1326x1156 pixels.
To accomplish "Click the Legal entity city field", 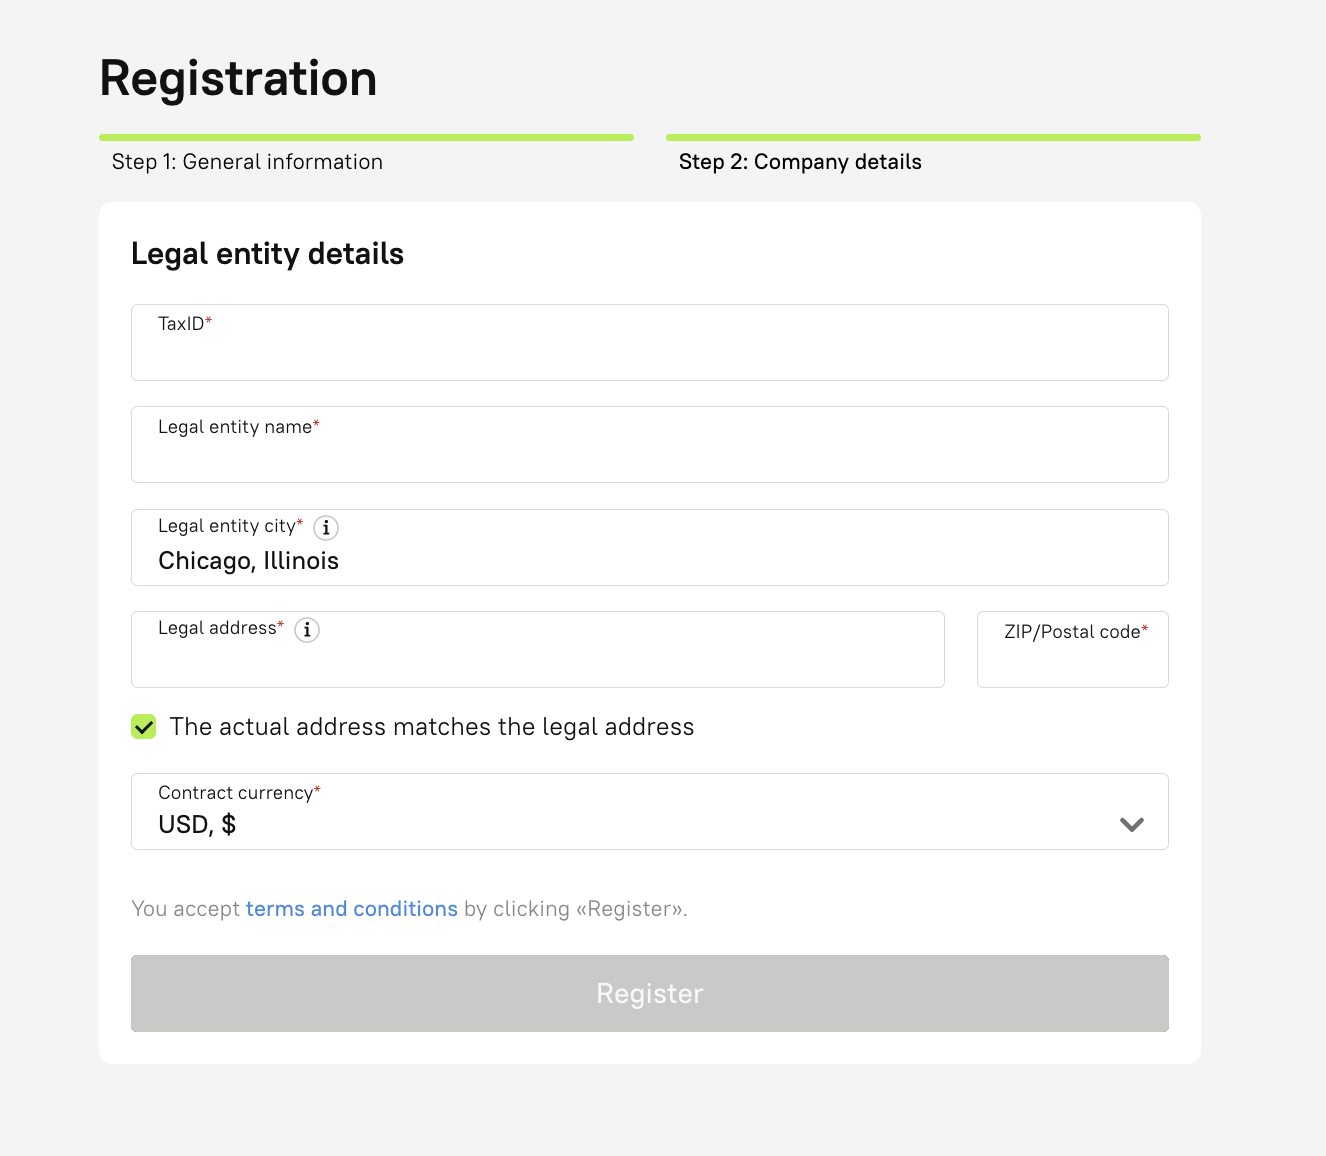I will tap(649, 559).
